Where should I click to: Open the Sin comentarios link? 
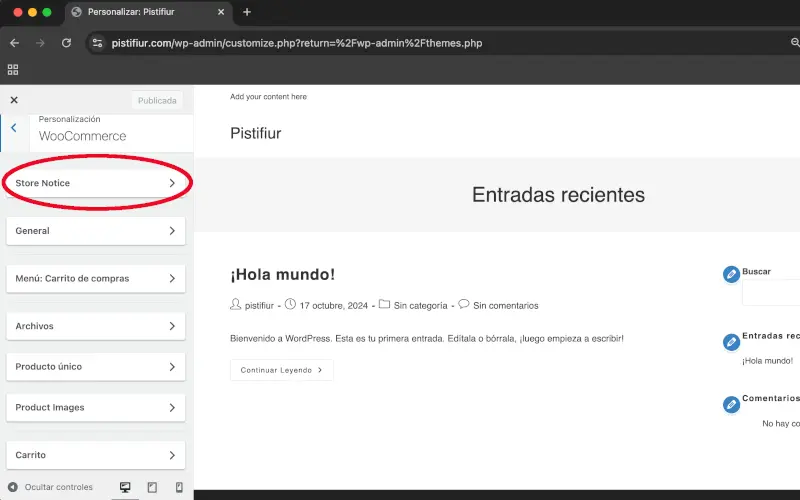point(506,306)
